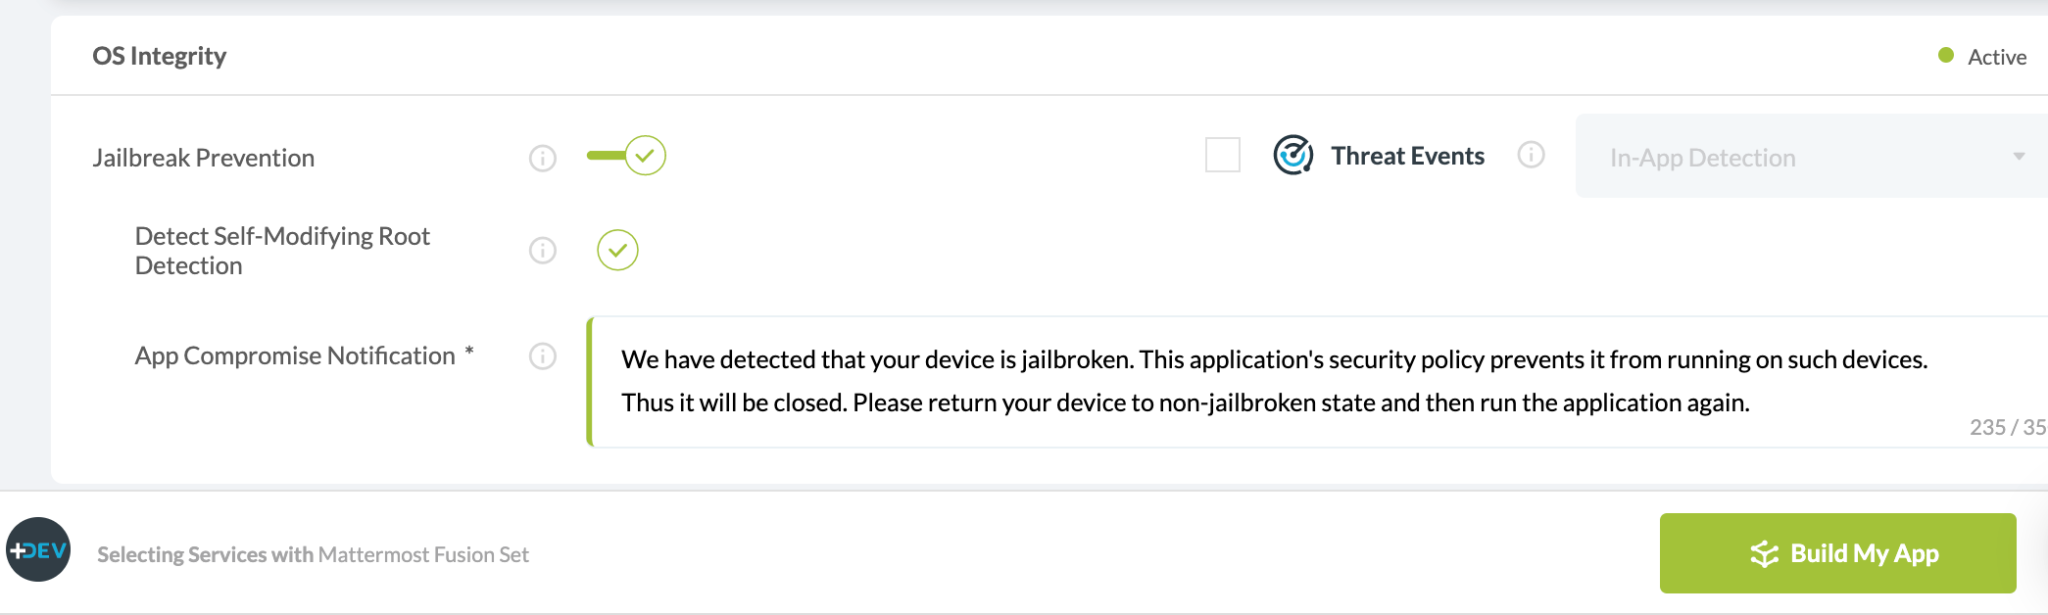This screenshot has height=615, width=2048.
Task: Click the green Active status dot
Action: click(1946, 56)
